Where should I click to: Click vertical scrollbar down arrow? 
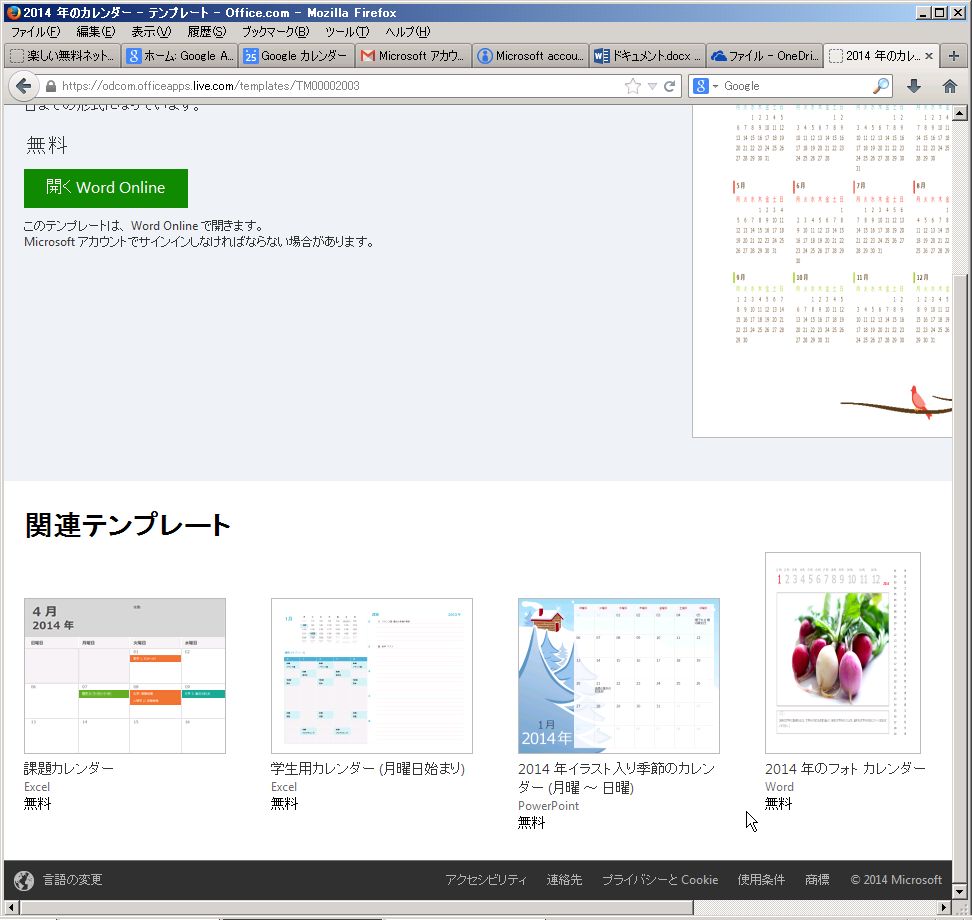pos(960,892)
